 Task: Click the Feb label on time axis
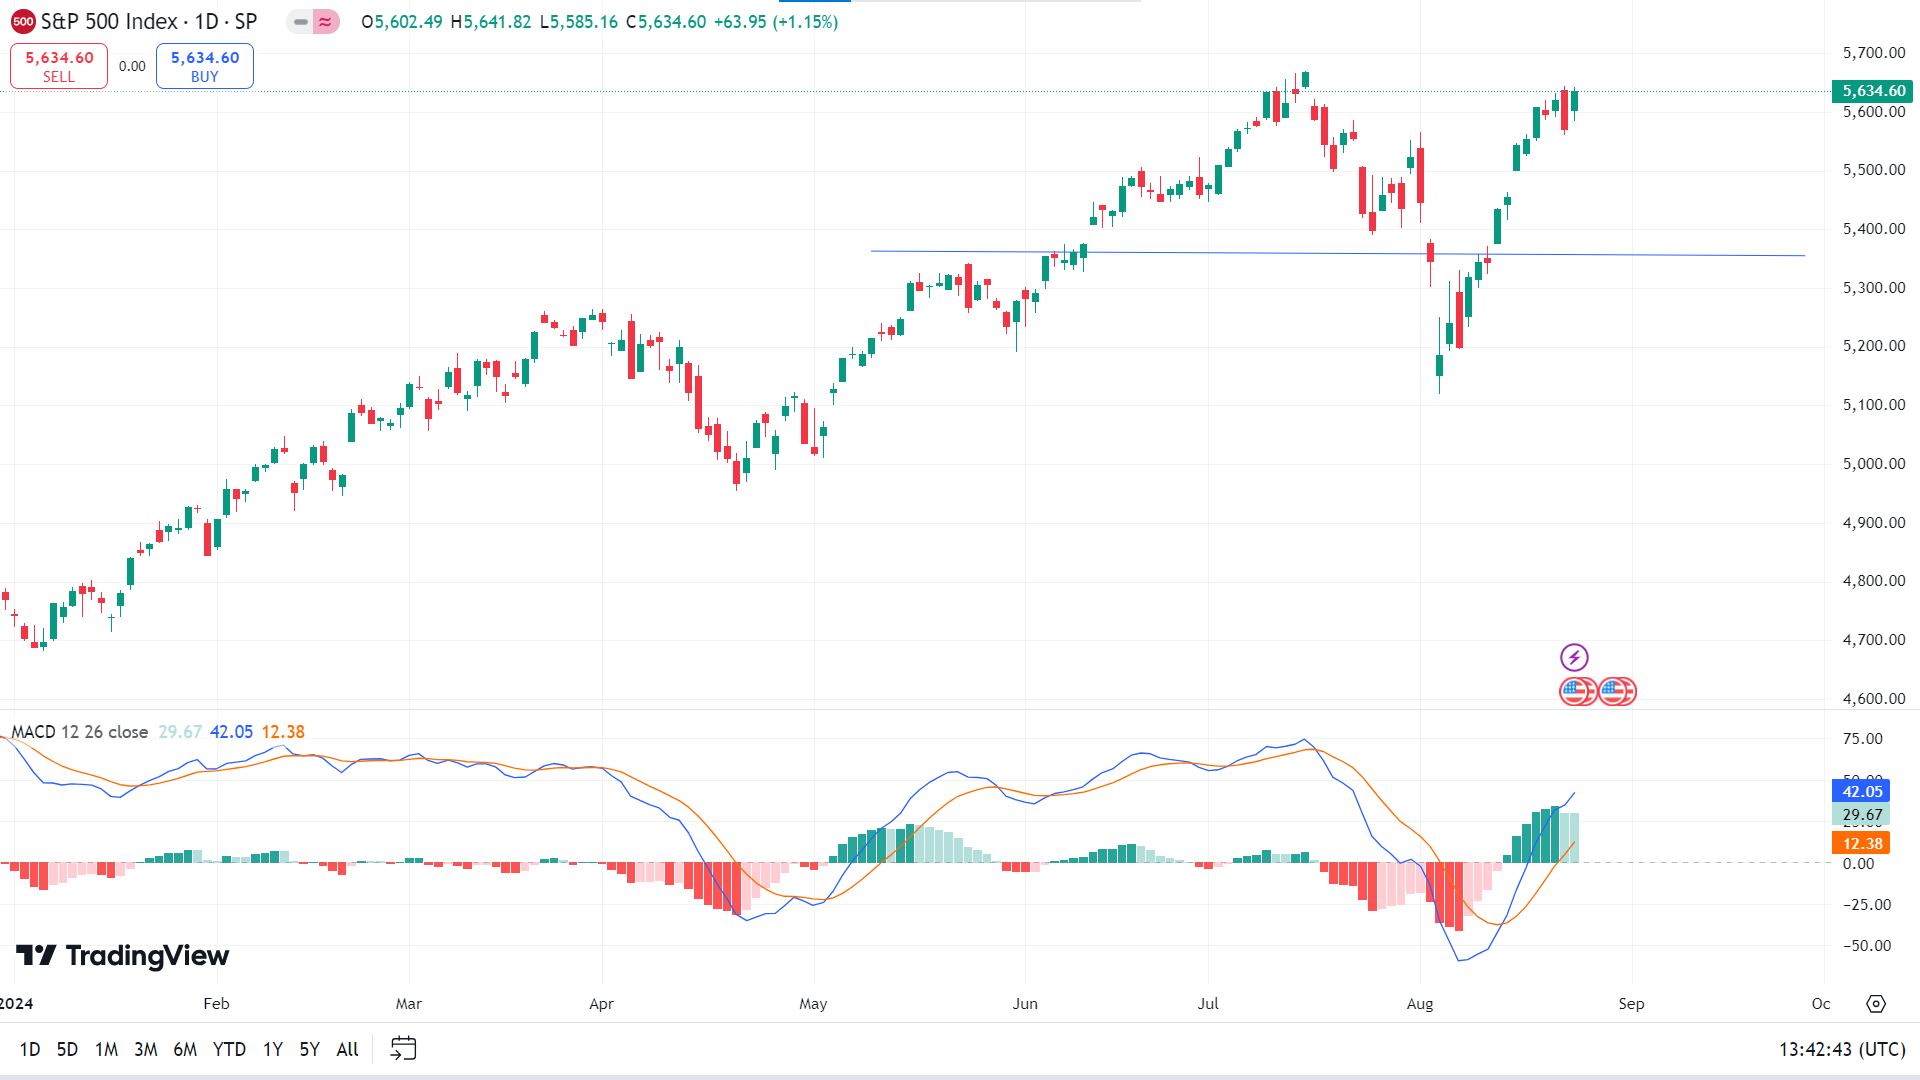point(216,1003)
